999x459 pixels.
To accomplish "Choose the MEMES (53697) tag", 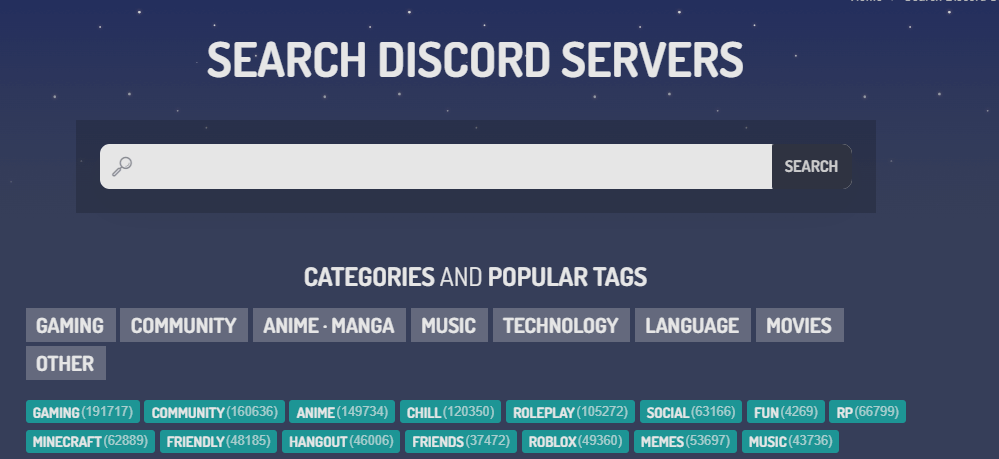I will [x=686, y=441].
